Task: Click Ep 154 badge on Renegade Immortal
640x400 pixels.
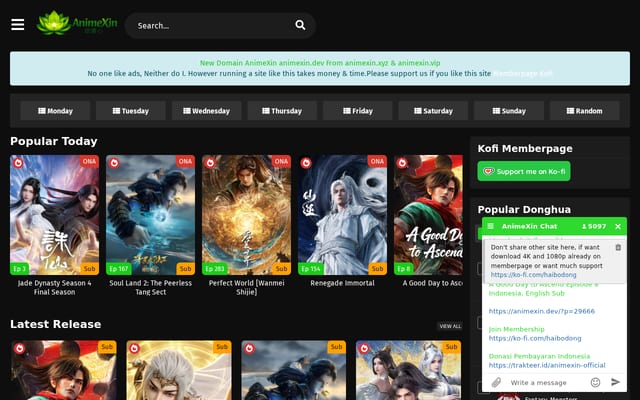Action: click(x=311, y=269)
